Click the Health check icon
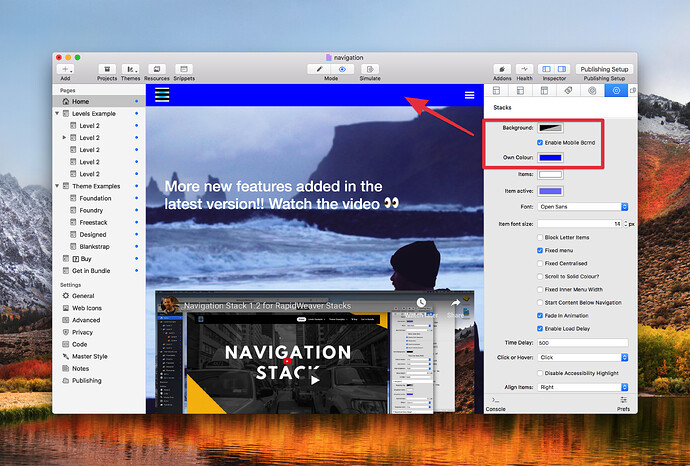The image size is (690, 466). 525,69
